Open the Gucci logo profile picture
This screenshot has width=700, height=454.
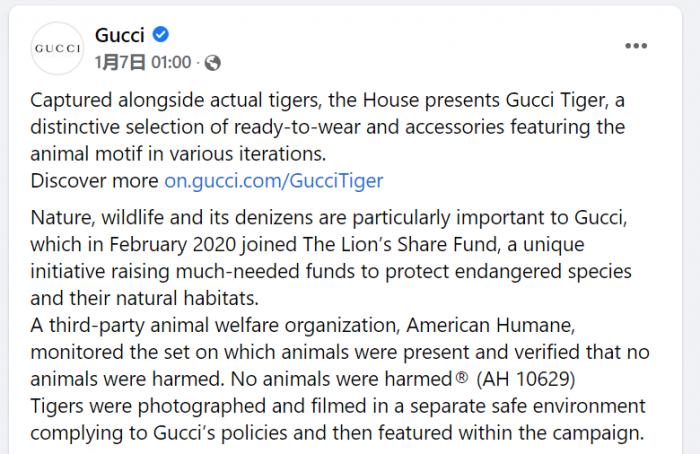point(57,48)
